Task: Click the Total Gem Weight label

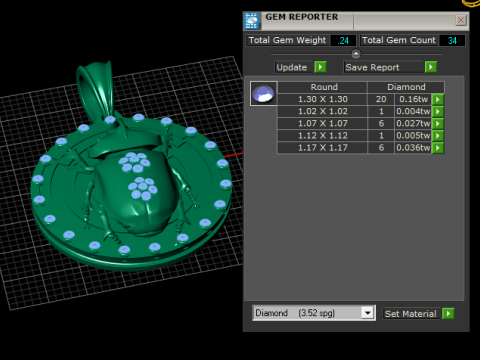Action: [x=287, y=40]
